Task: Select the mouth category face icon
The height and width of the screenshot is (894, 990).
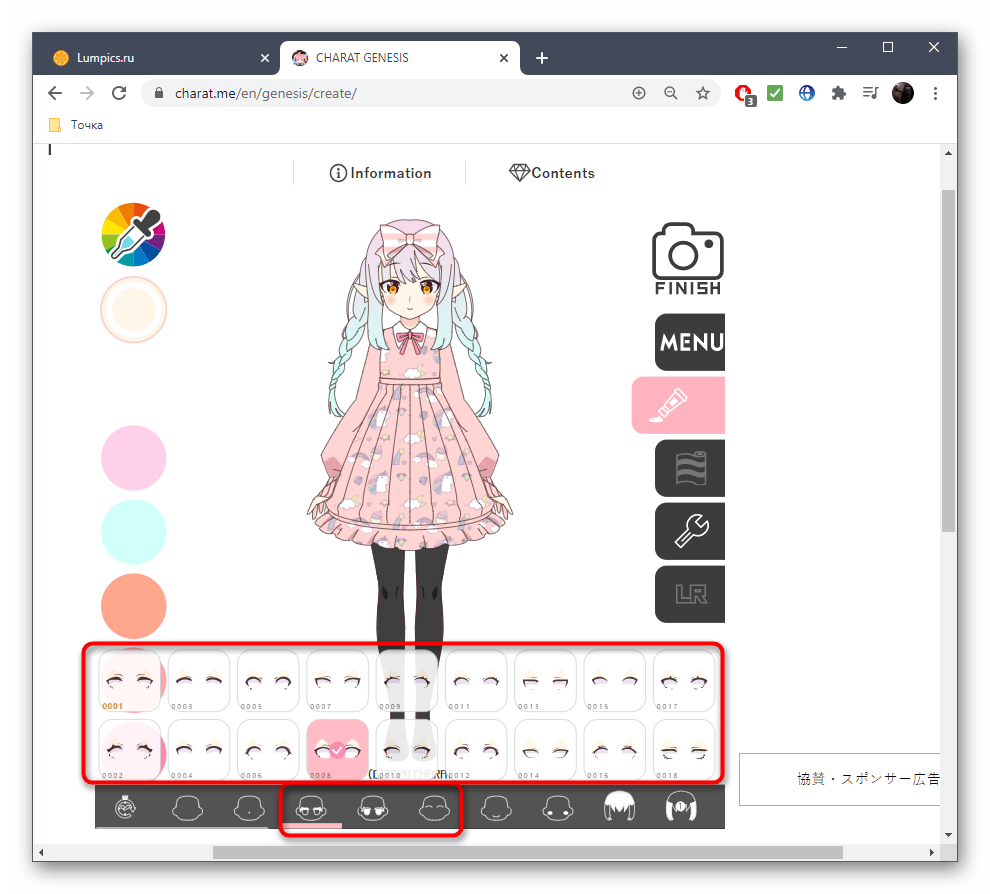Action: pyautogui.click(x=495, y=807)
